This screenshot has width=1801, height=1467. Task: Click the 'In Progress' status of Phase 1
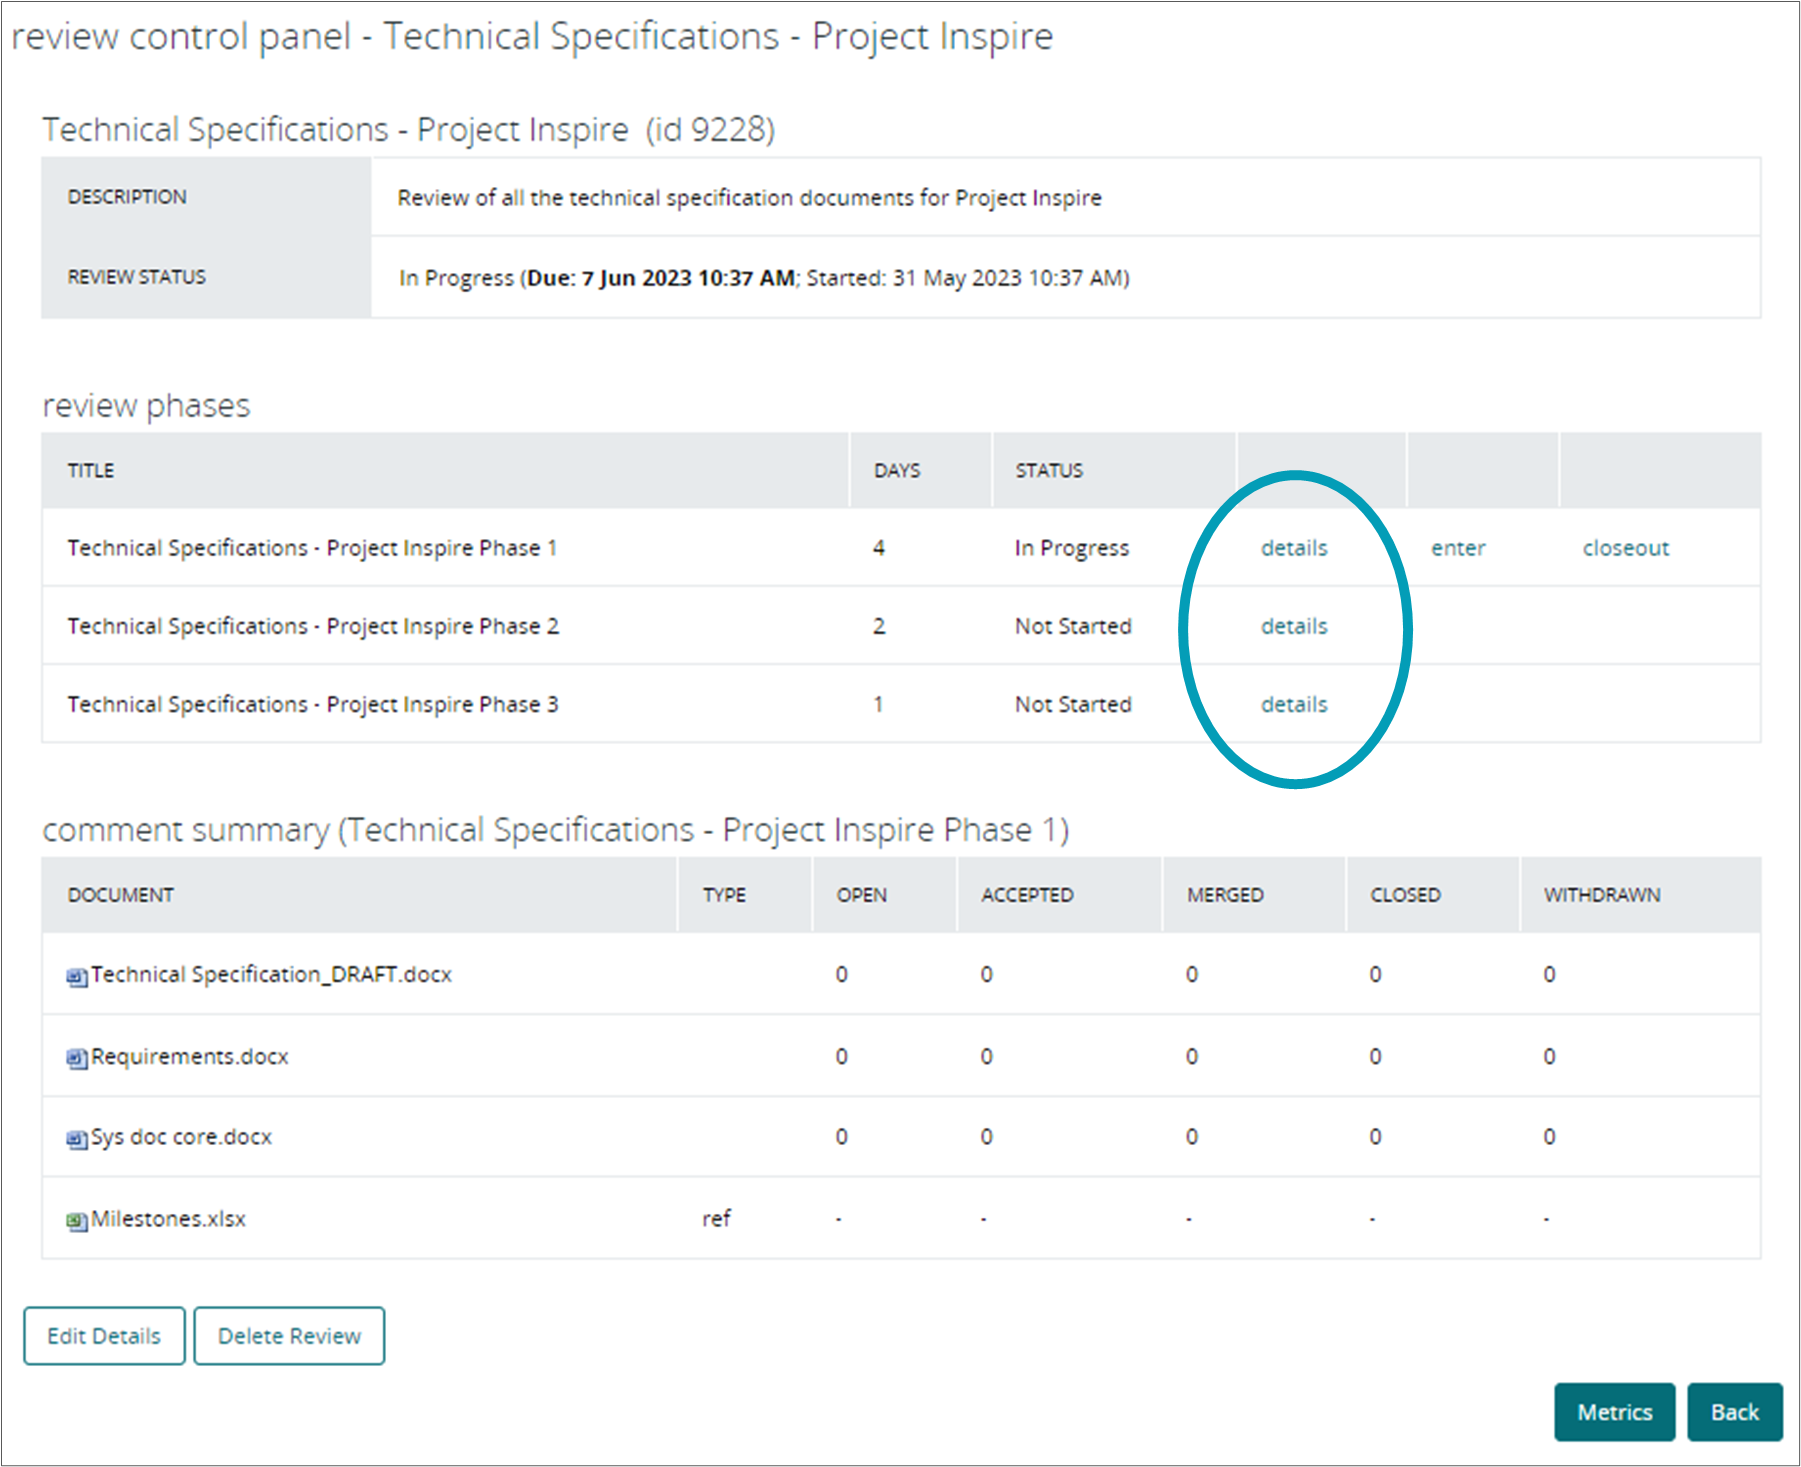coord(1072,548)
